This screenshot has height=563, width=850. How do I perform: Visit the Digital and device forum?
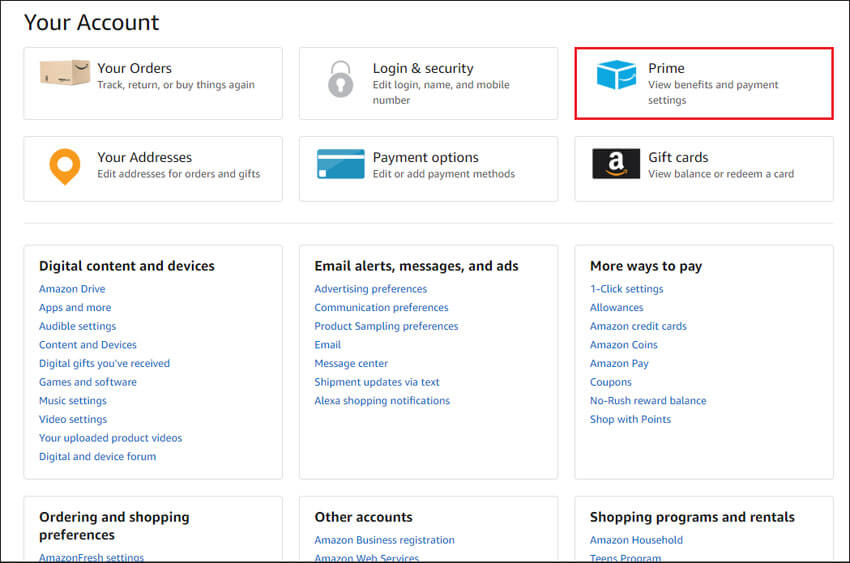pos(98,456)
